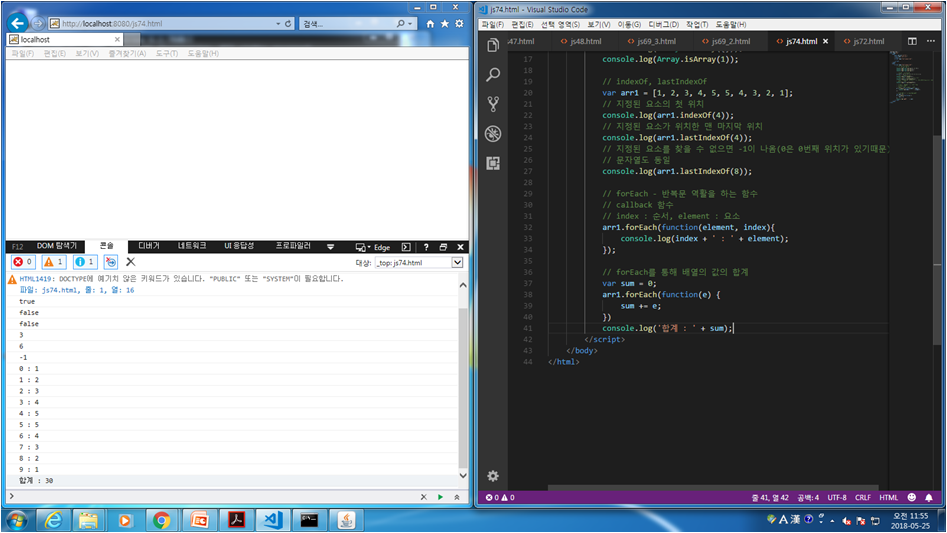Click the HTML language mode in status bar
The image size is (947, 533).
[888, 497]
